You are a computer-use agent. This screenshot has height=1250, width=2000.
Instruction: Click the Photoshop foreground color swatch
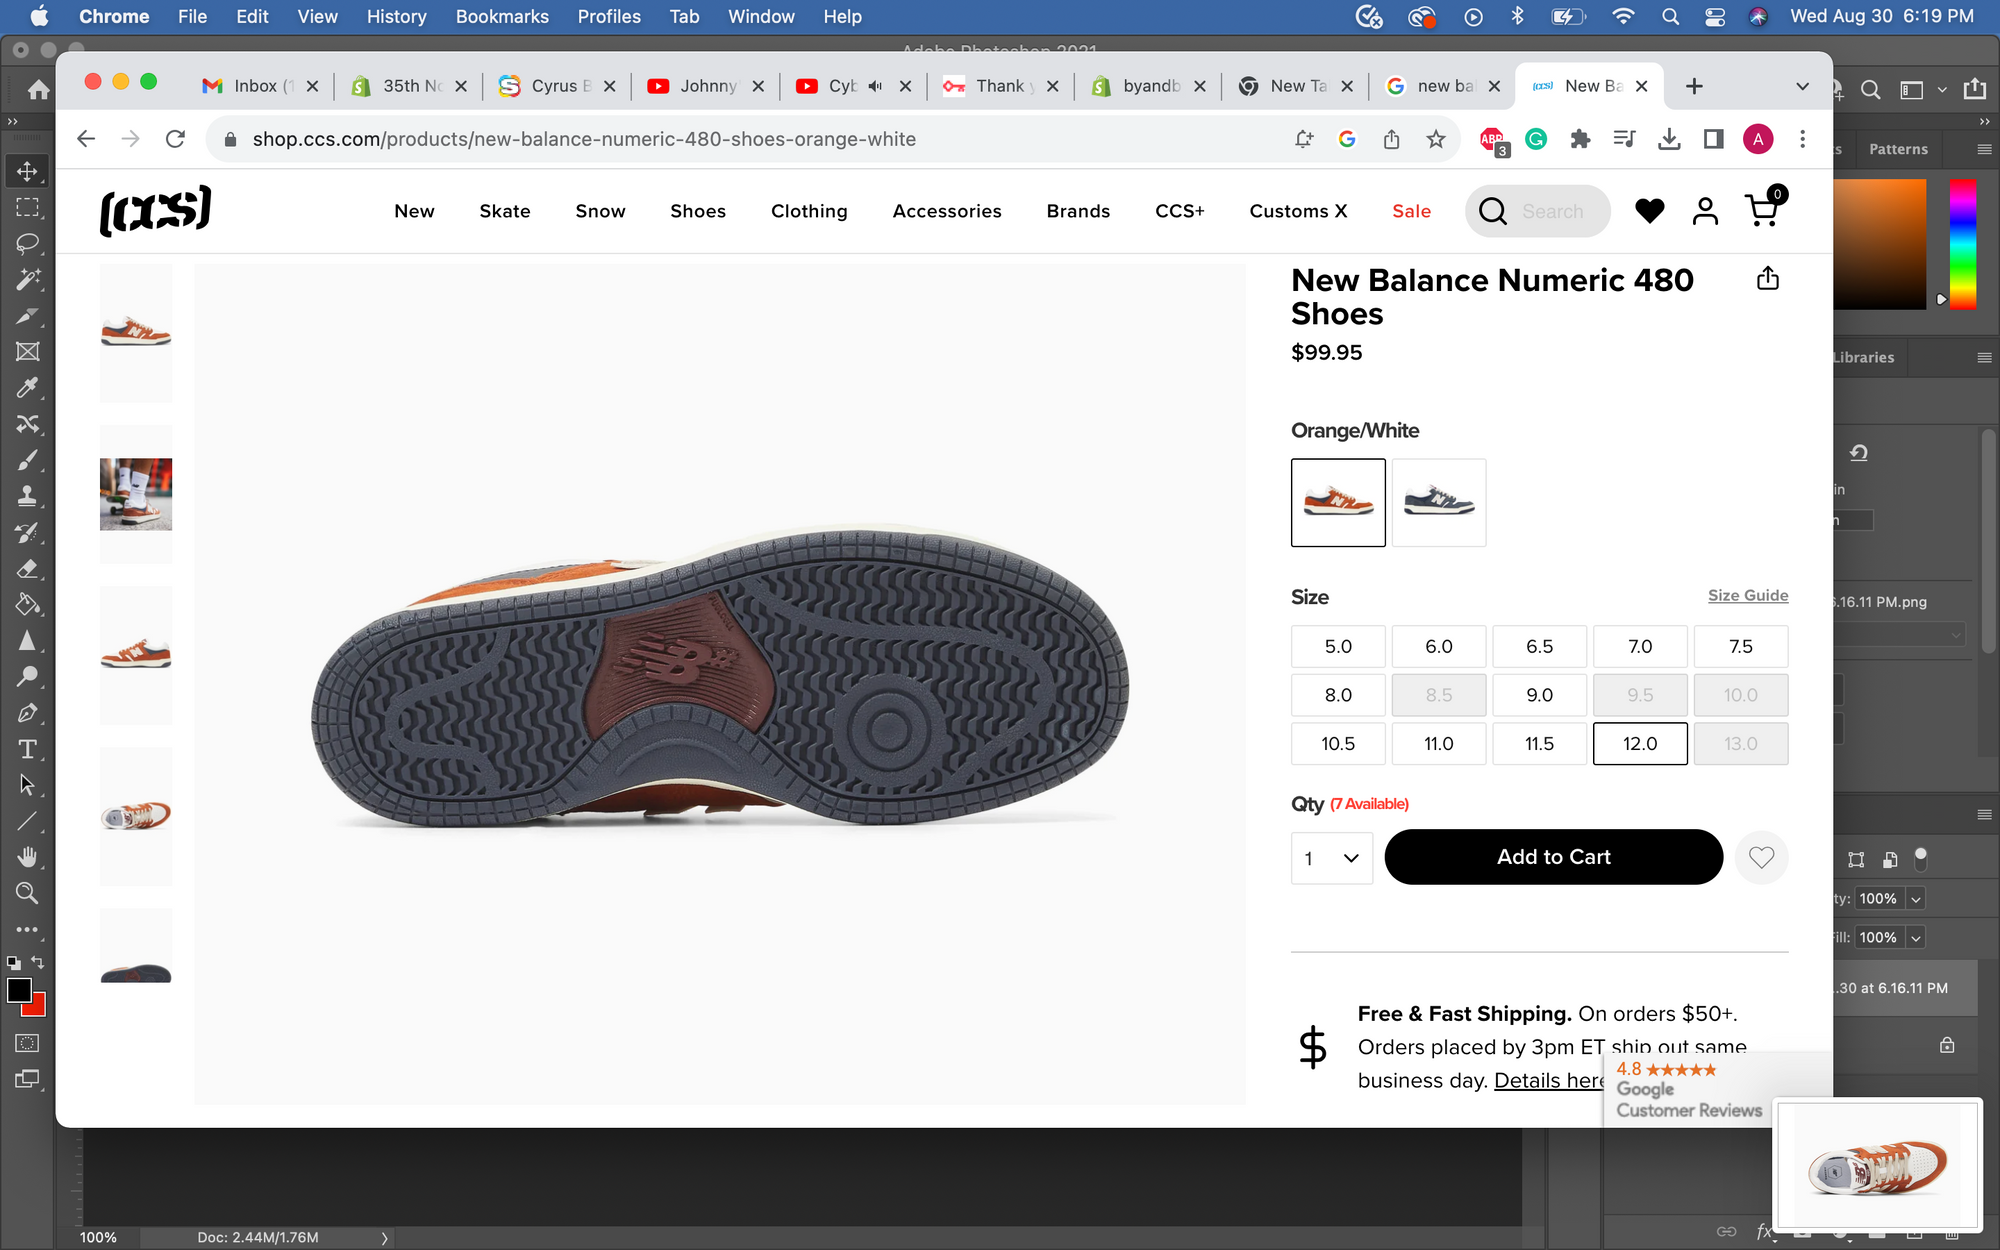click(x=18, y=989)
